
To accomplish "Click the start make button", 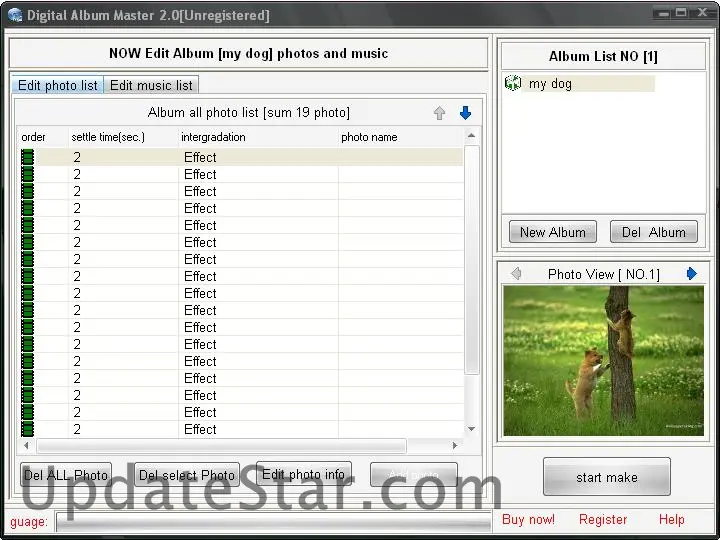I will 607,477.
